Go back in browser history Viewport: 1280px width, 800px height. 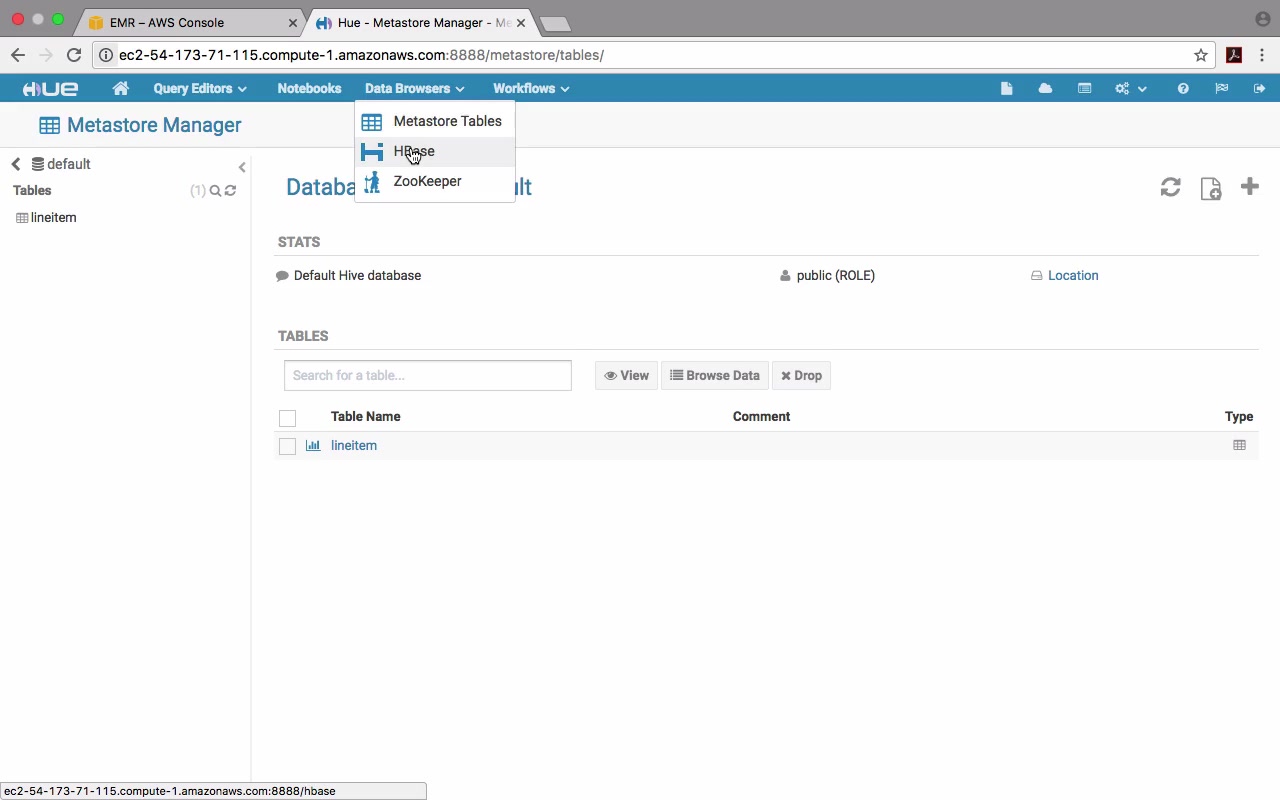click(18, 55)
